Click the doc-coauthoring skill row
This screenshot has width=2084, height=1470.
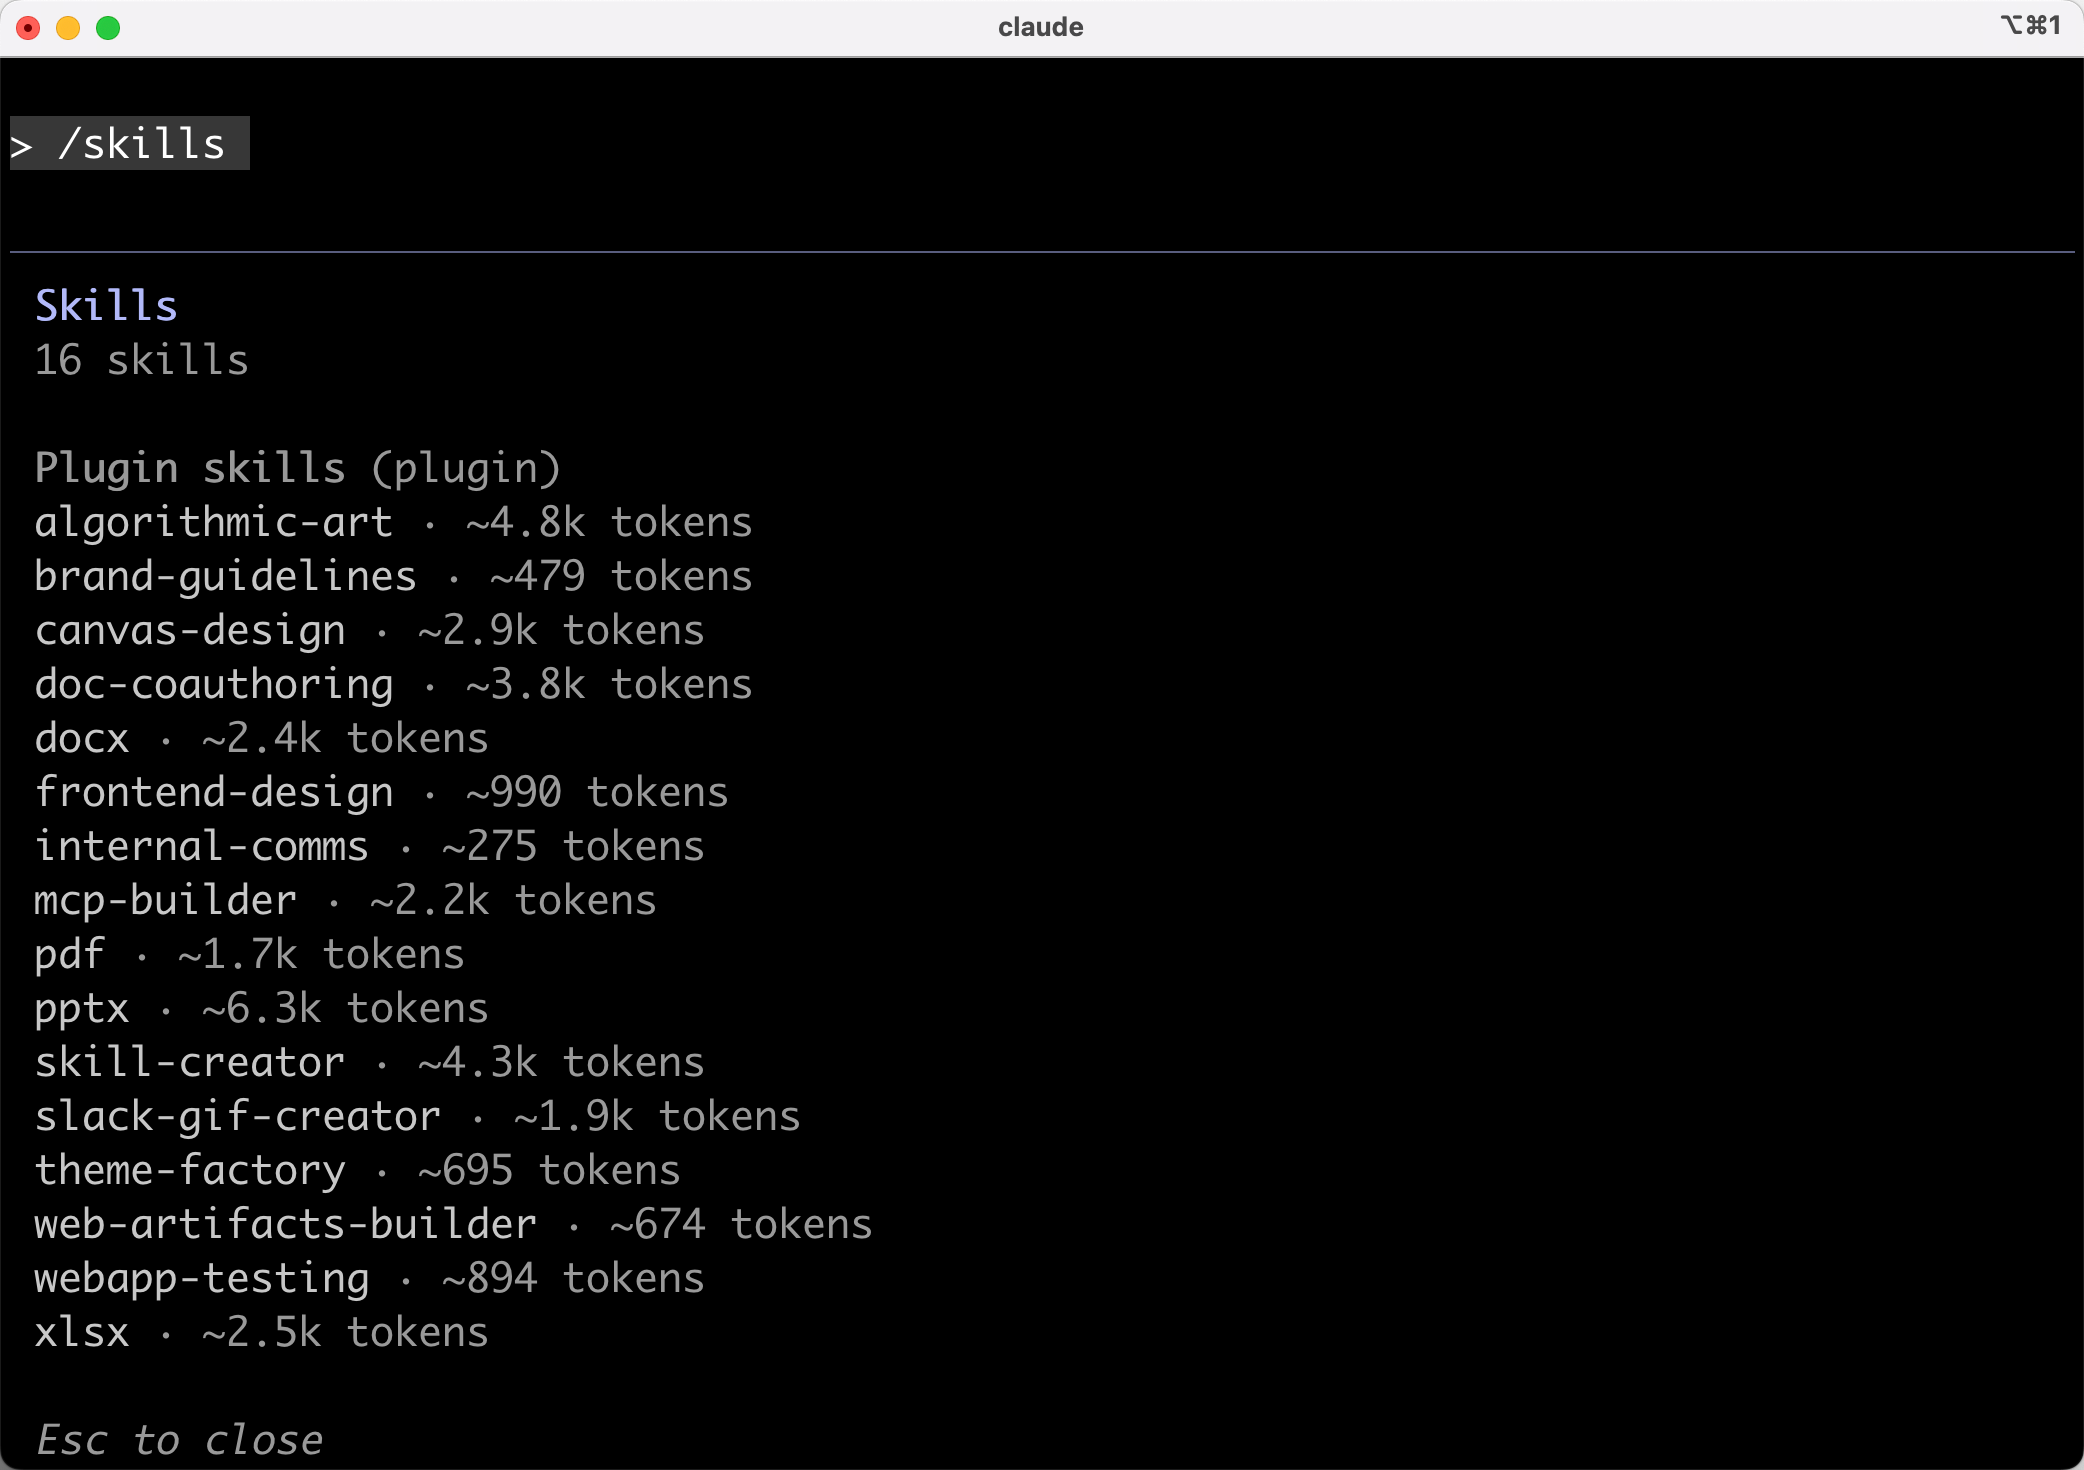(214, 685)
